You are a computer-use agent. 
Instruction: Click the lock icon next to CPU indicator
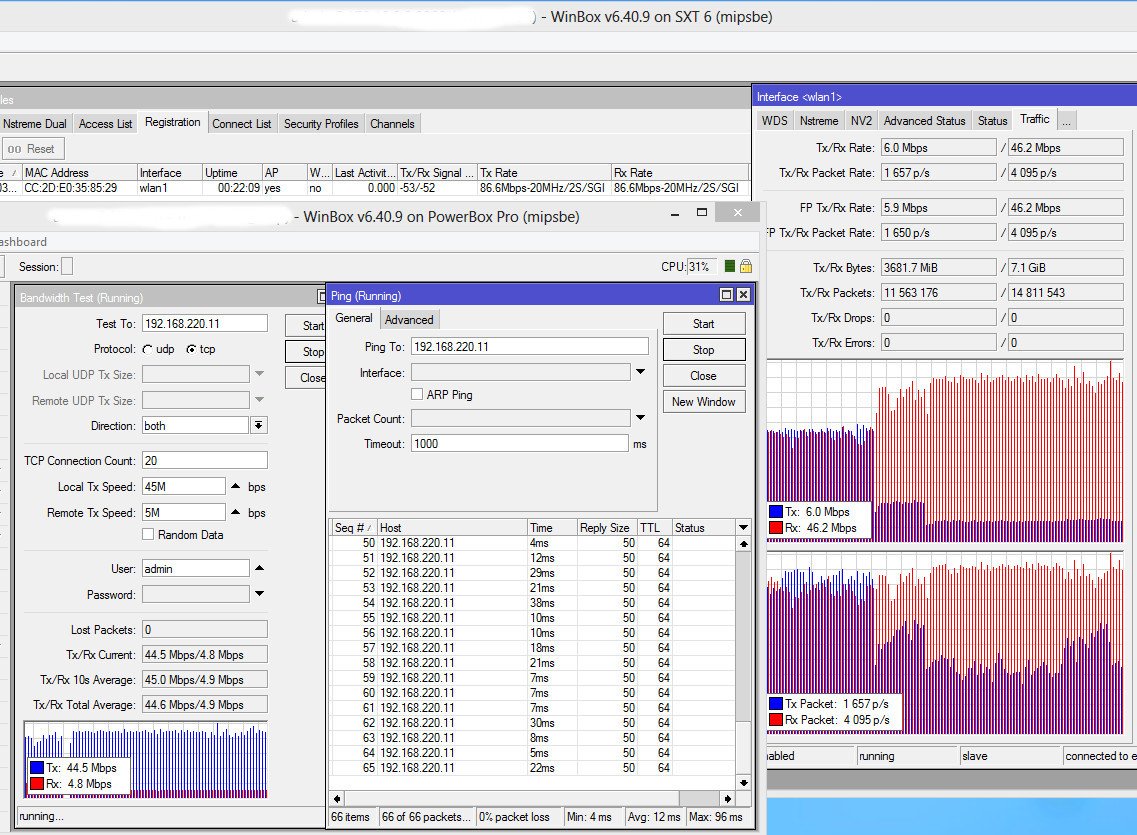pos(745,267)
